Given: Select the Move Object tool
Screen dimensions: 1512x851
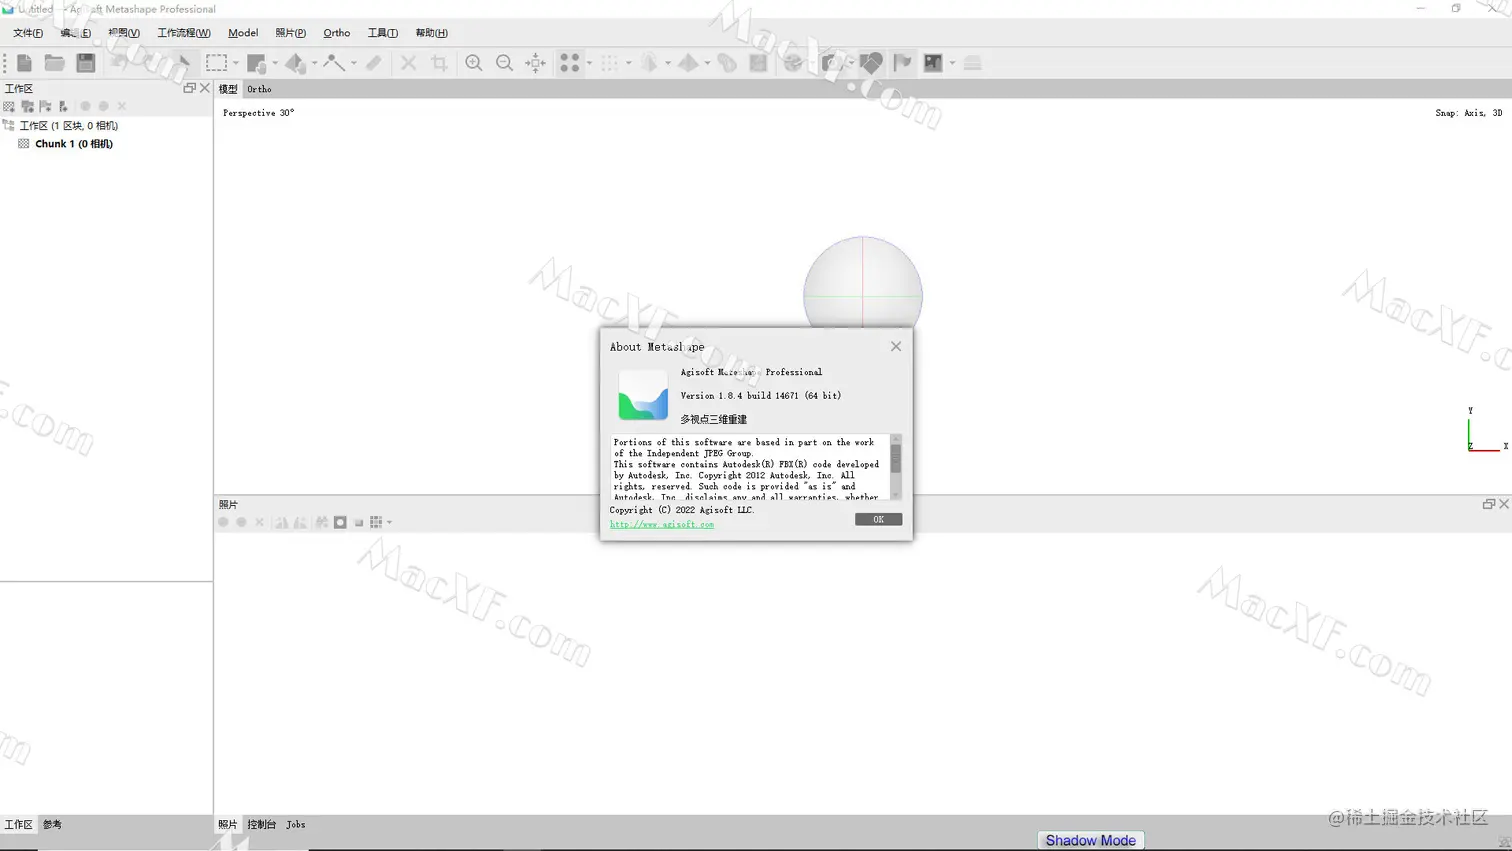Looking at the screenshot, I should click(296, 64).
